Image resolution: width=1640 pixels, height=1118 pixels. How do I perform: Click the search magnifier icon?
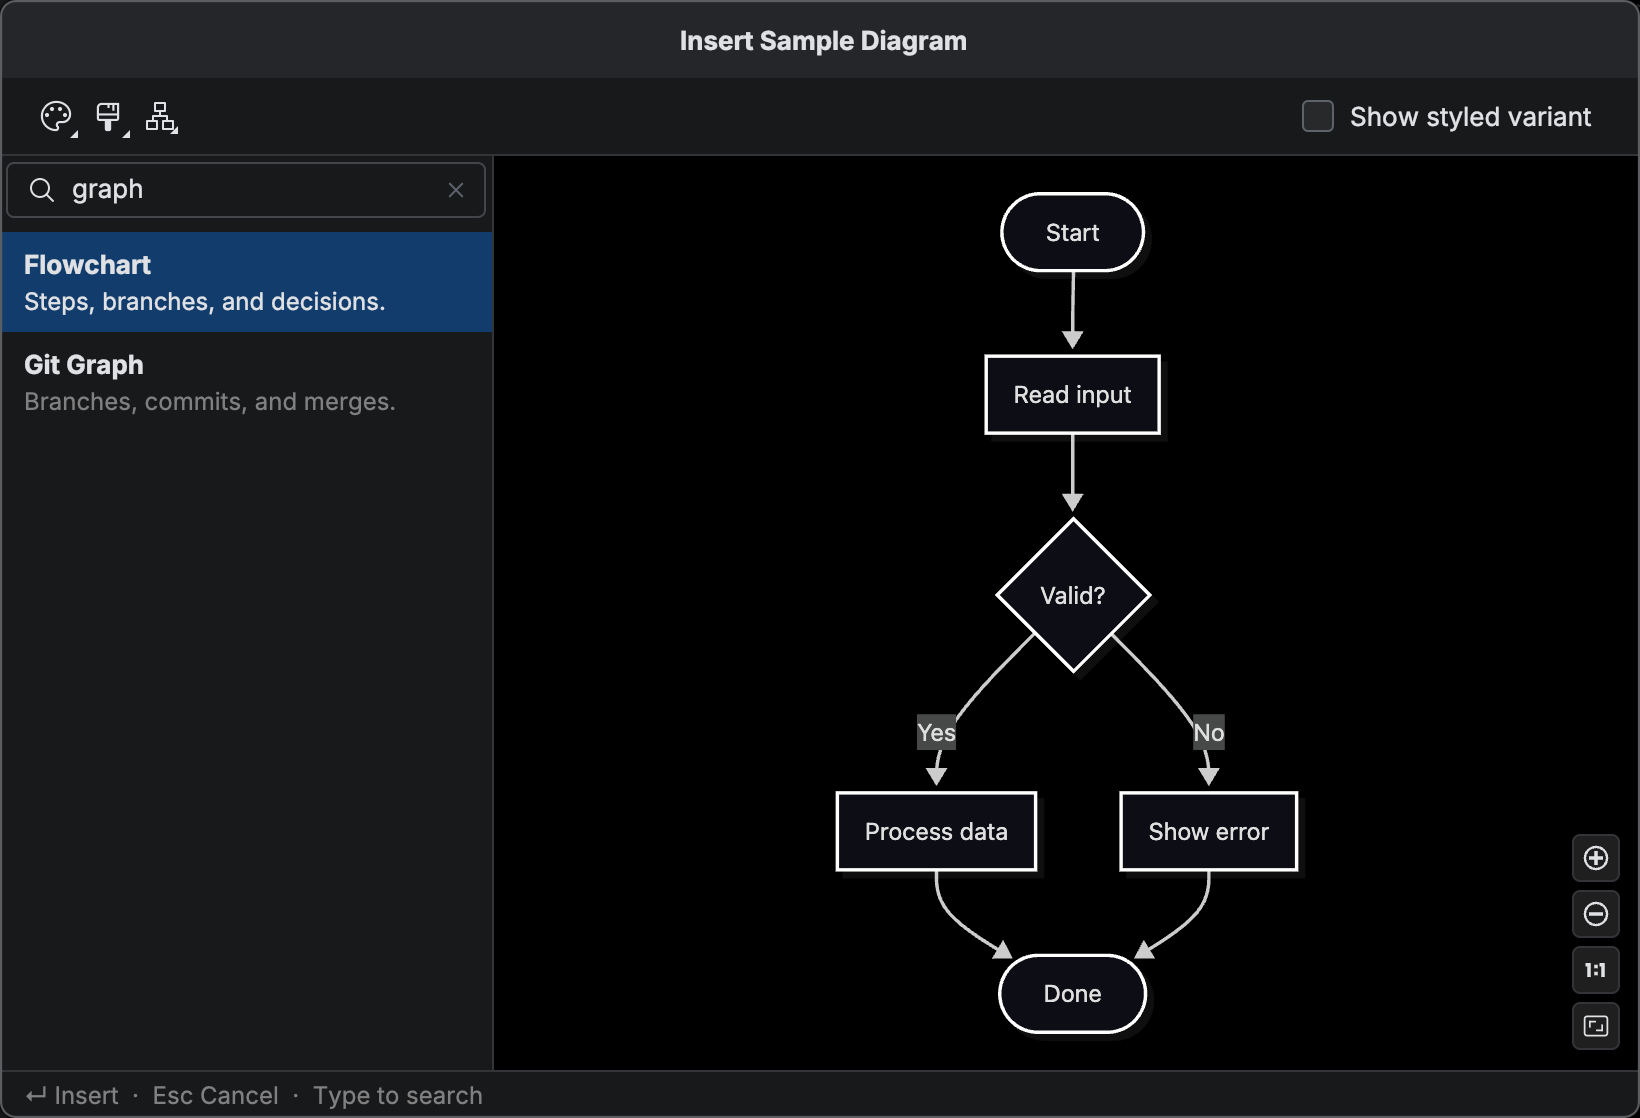click(42, 190)
